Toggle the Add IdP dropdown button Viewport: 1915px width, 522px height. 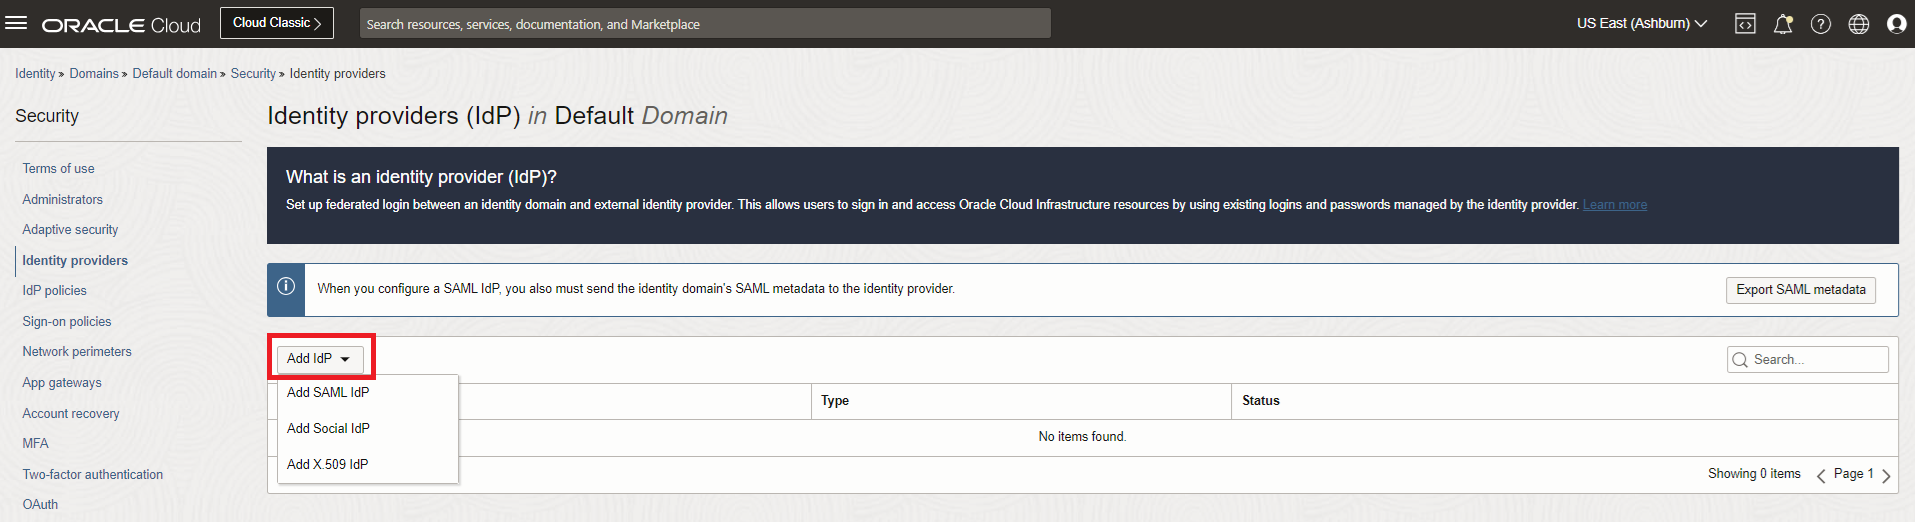(x=319, y=358)
